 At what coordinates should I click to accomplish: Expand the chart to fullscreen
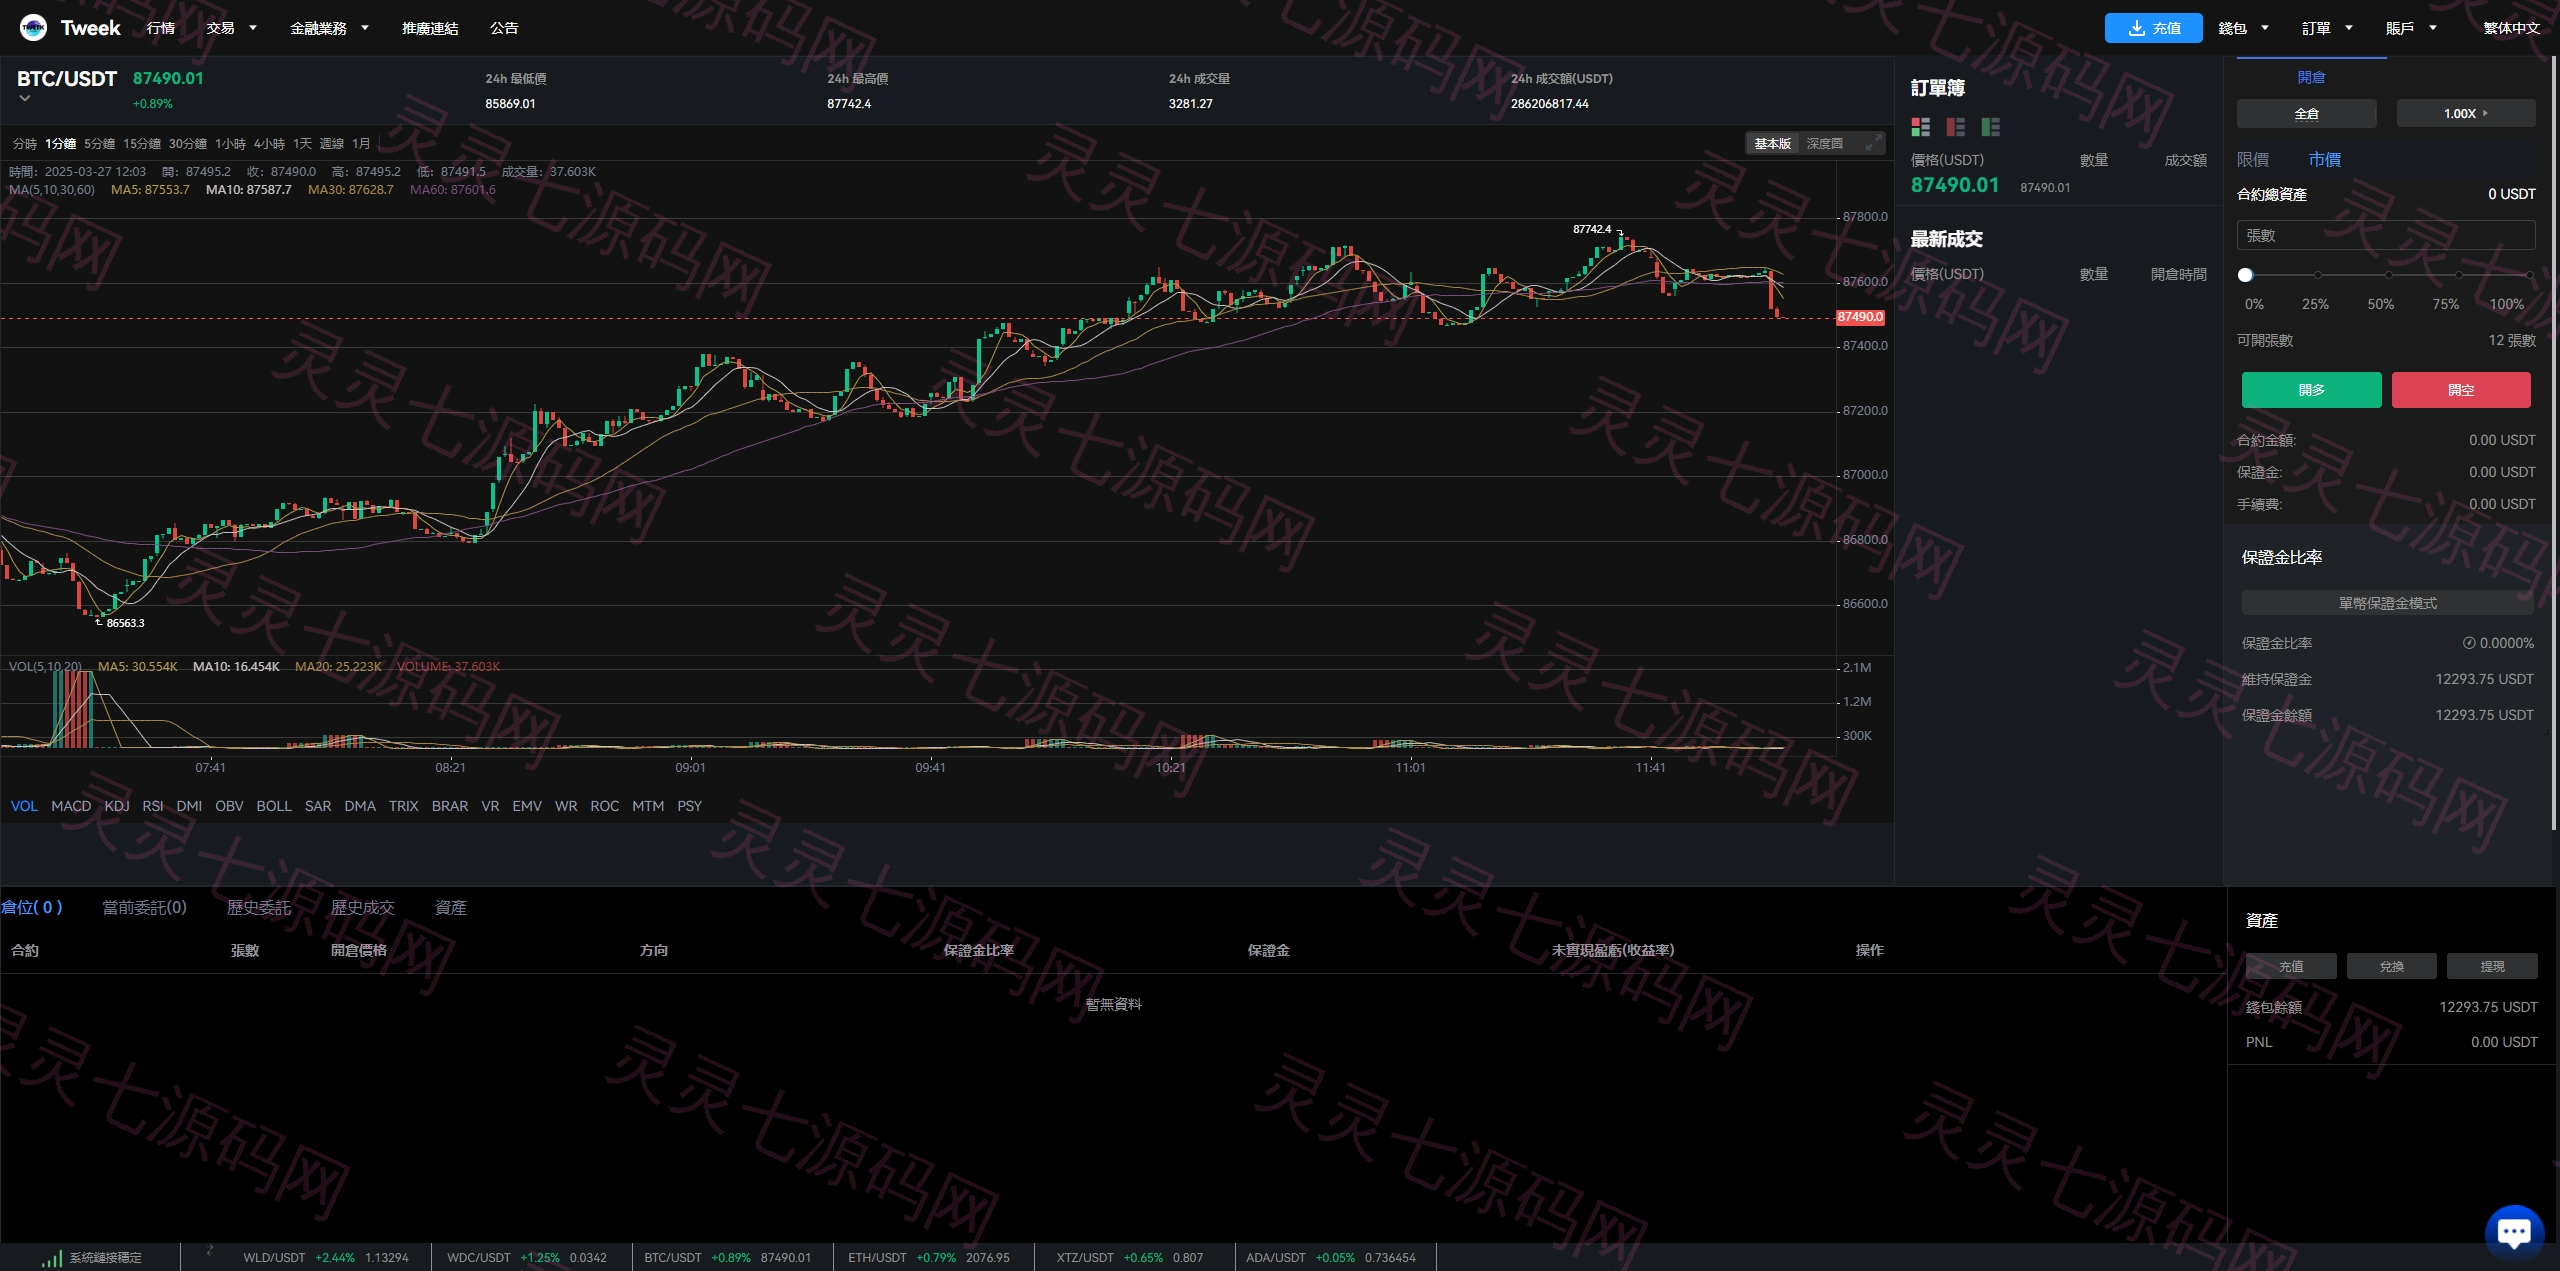point(1872,144)
